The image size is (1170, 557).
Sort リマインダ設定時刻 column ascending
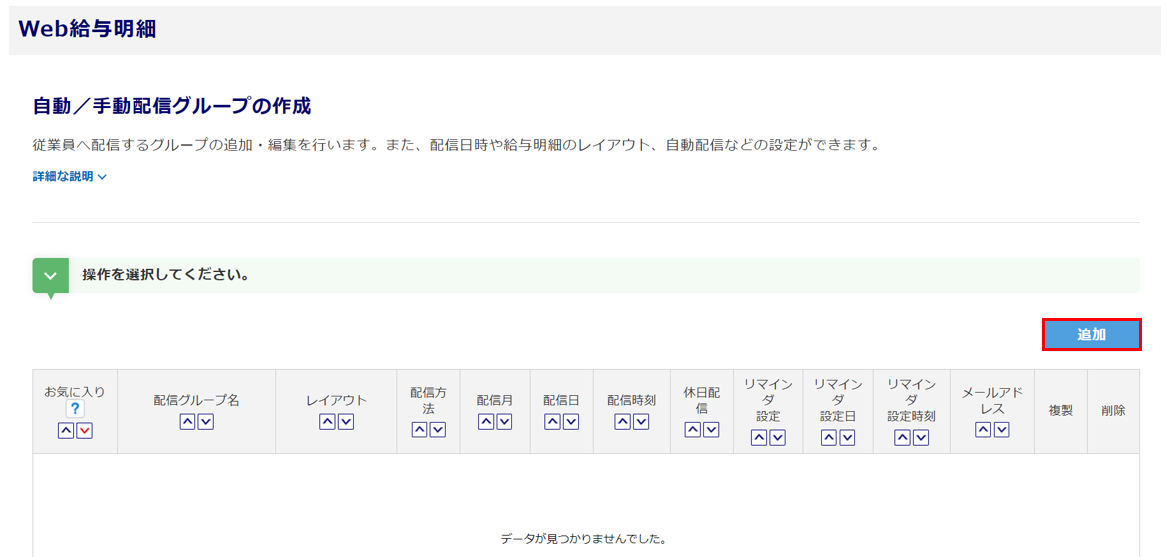(x=902, y=438)
